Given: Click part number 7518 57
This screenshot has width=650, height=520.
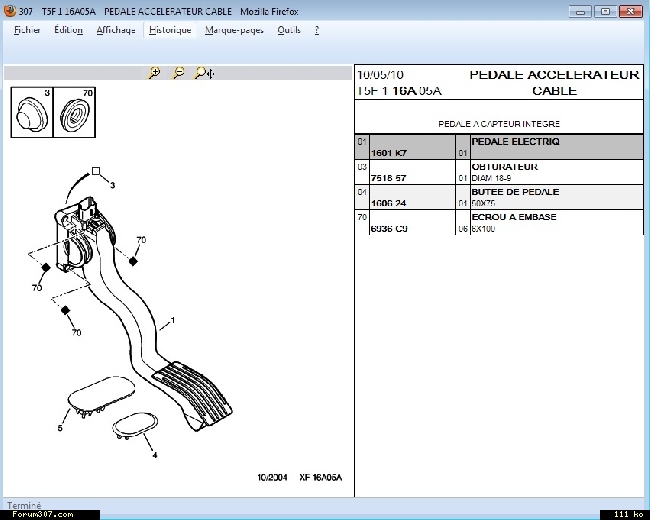Looking at the screenshot, I should 388,178.
